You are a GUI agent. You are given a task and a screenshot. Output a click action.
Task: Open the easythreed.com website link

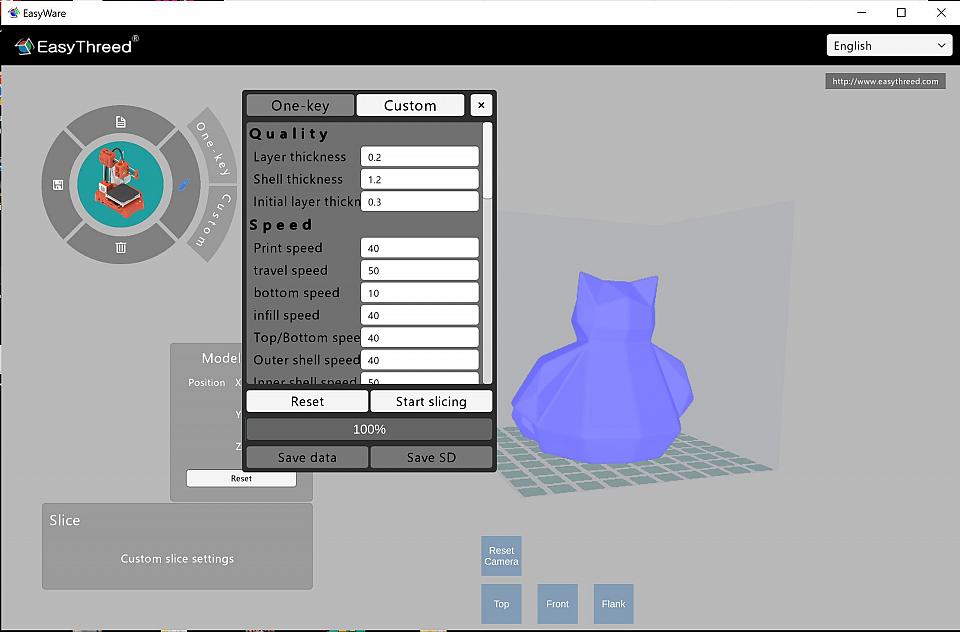(885, 81)
